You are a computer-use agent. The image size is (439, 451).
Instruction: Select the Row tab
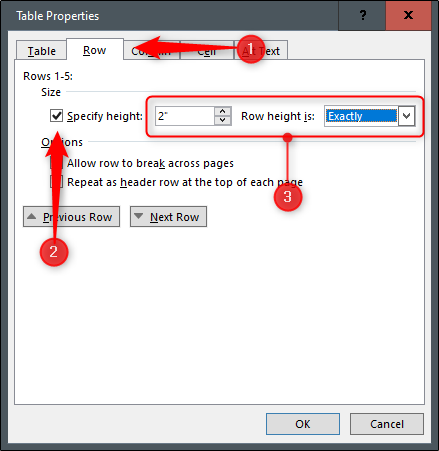click(95, 50)
